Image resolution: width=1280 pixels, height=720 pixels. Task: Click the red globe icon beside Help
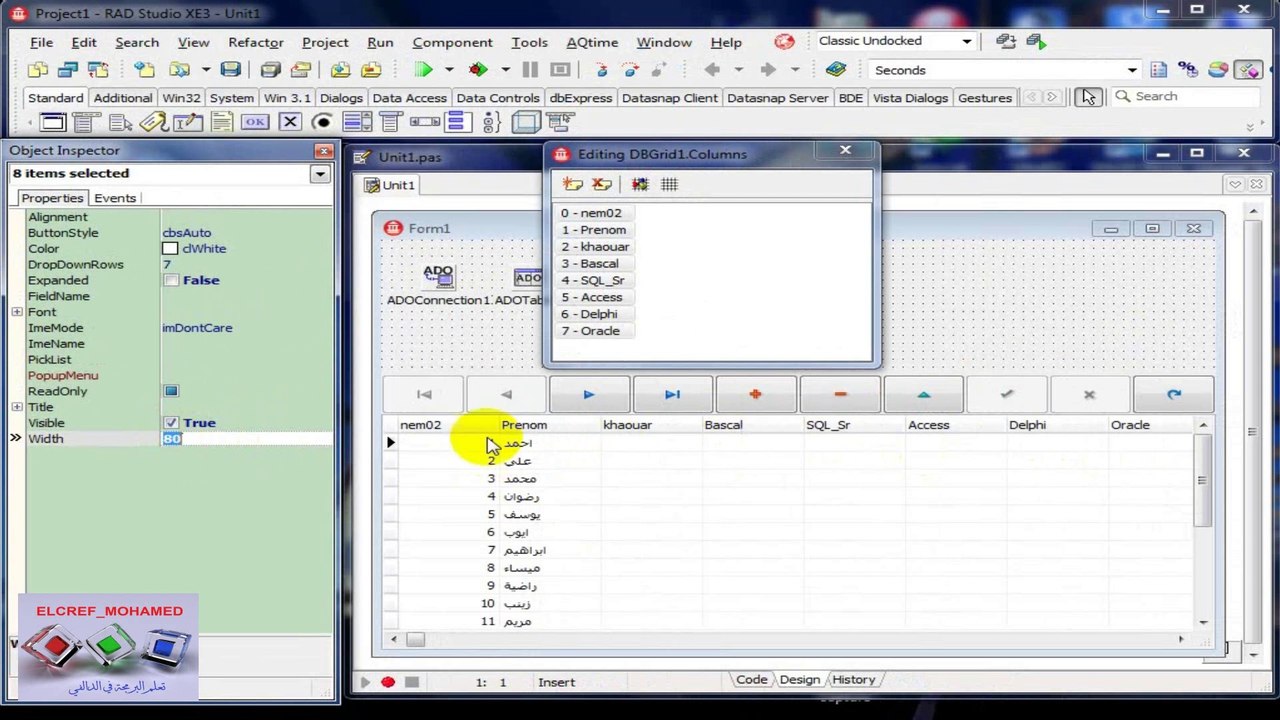coord(784,42)
